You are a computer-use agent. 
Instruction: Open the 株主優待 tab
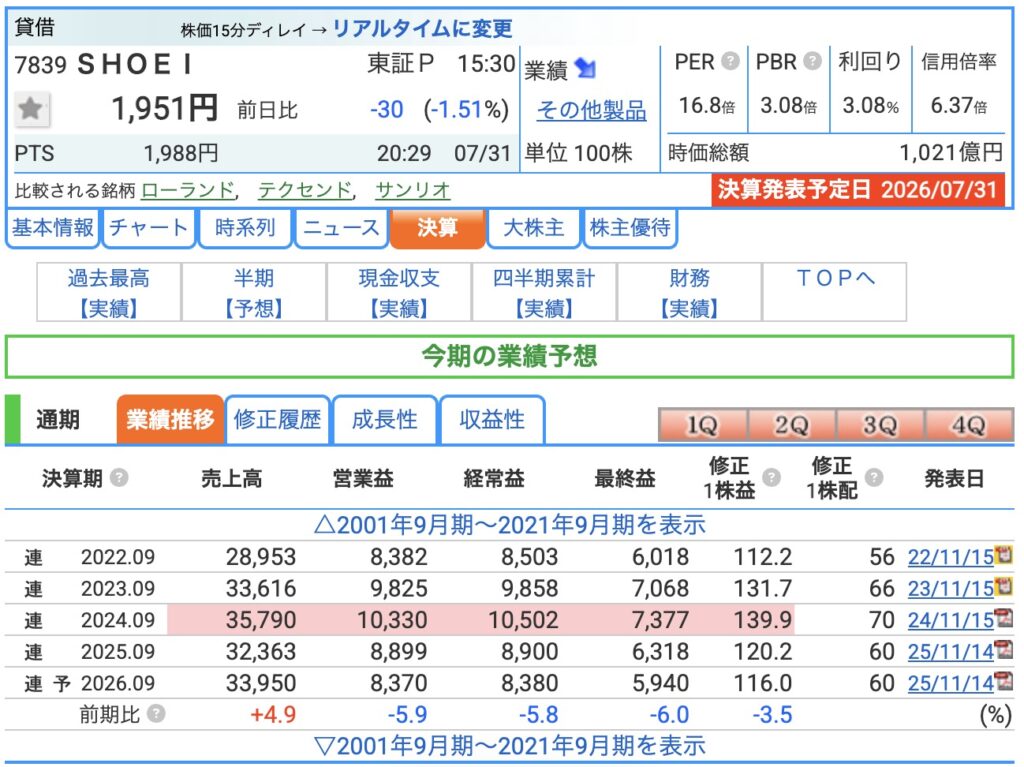(x=630, y=228)
